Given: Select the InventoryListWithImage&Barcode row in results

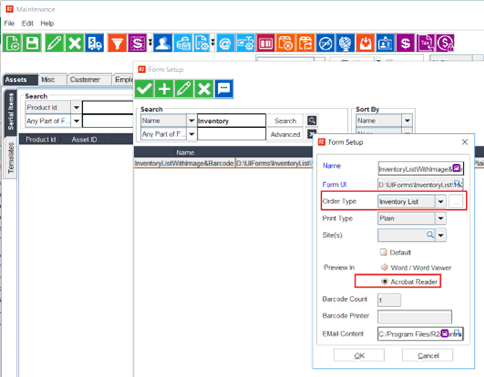Looking at the screenshot, I should tap(223, 163).
